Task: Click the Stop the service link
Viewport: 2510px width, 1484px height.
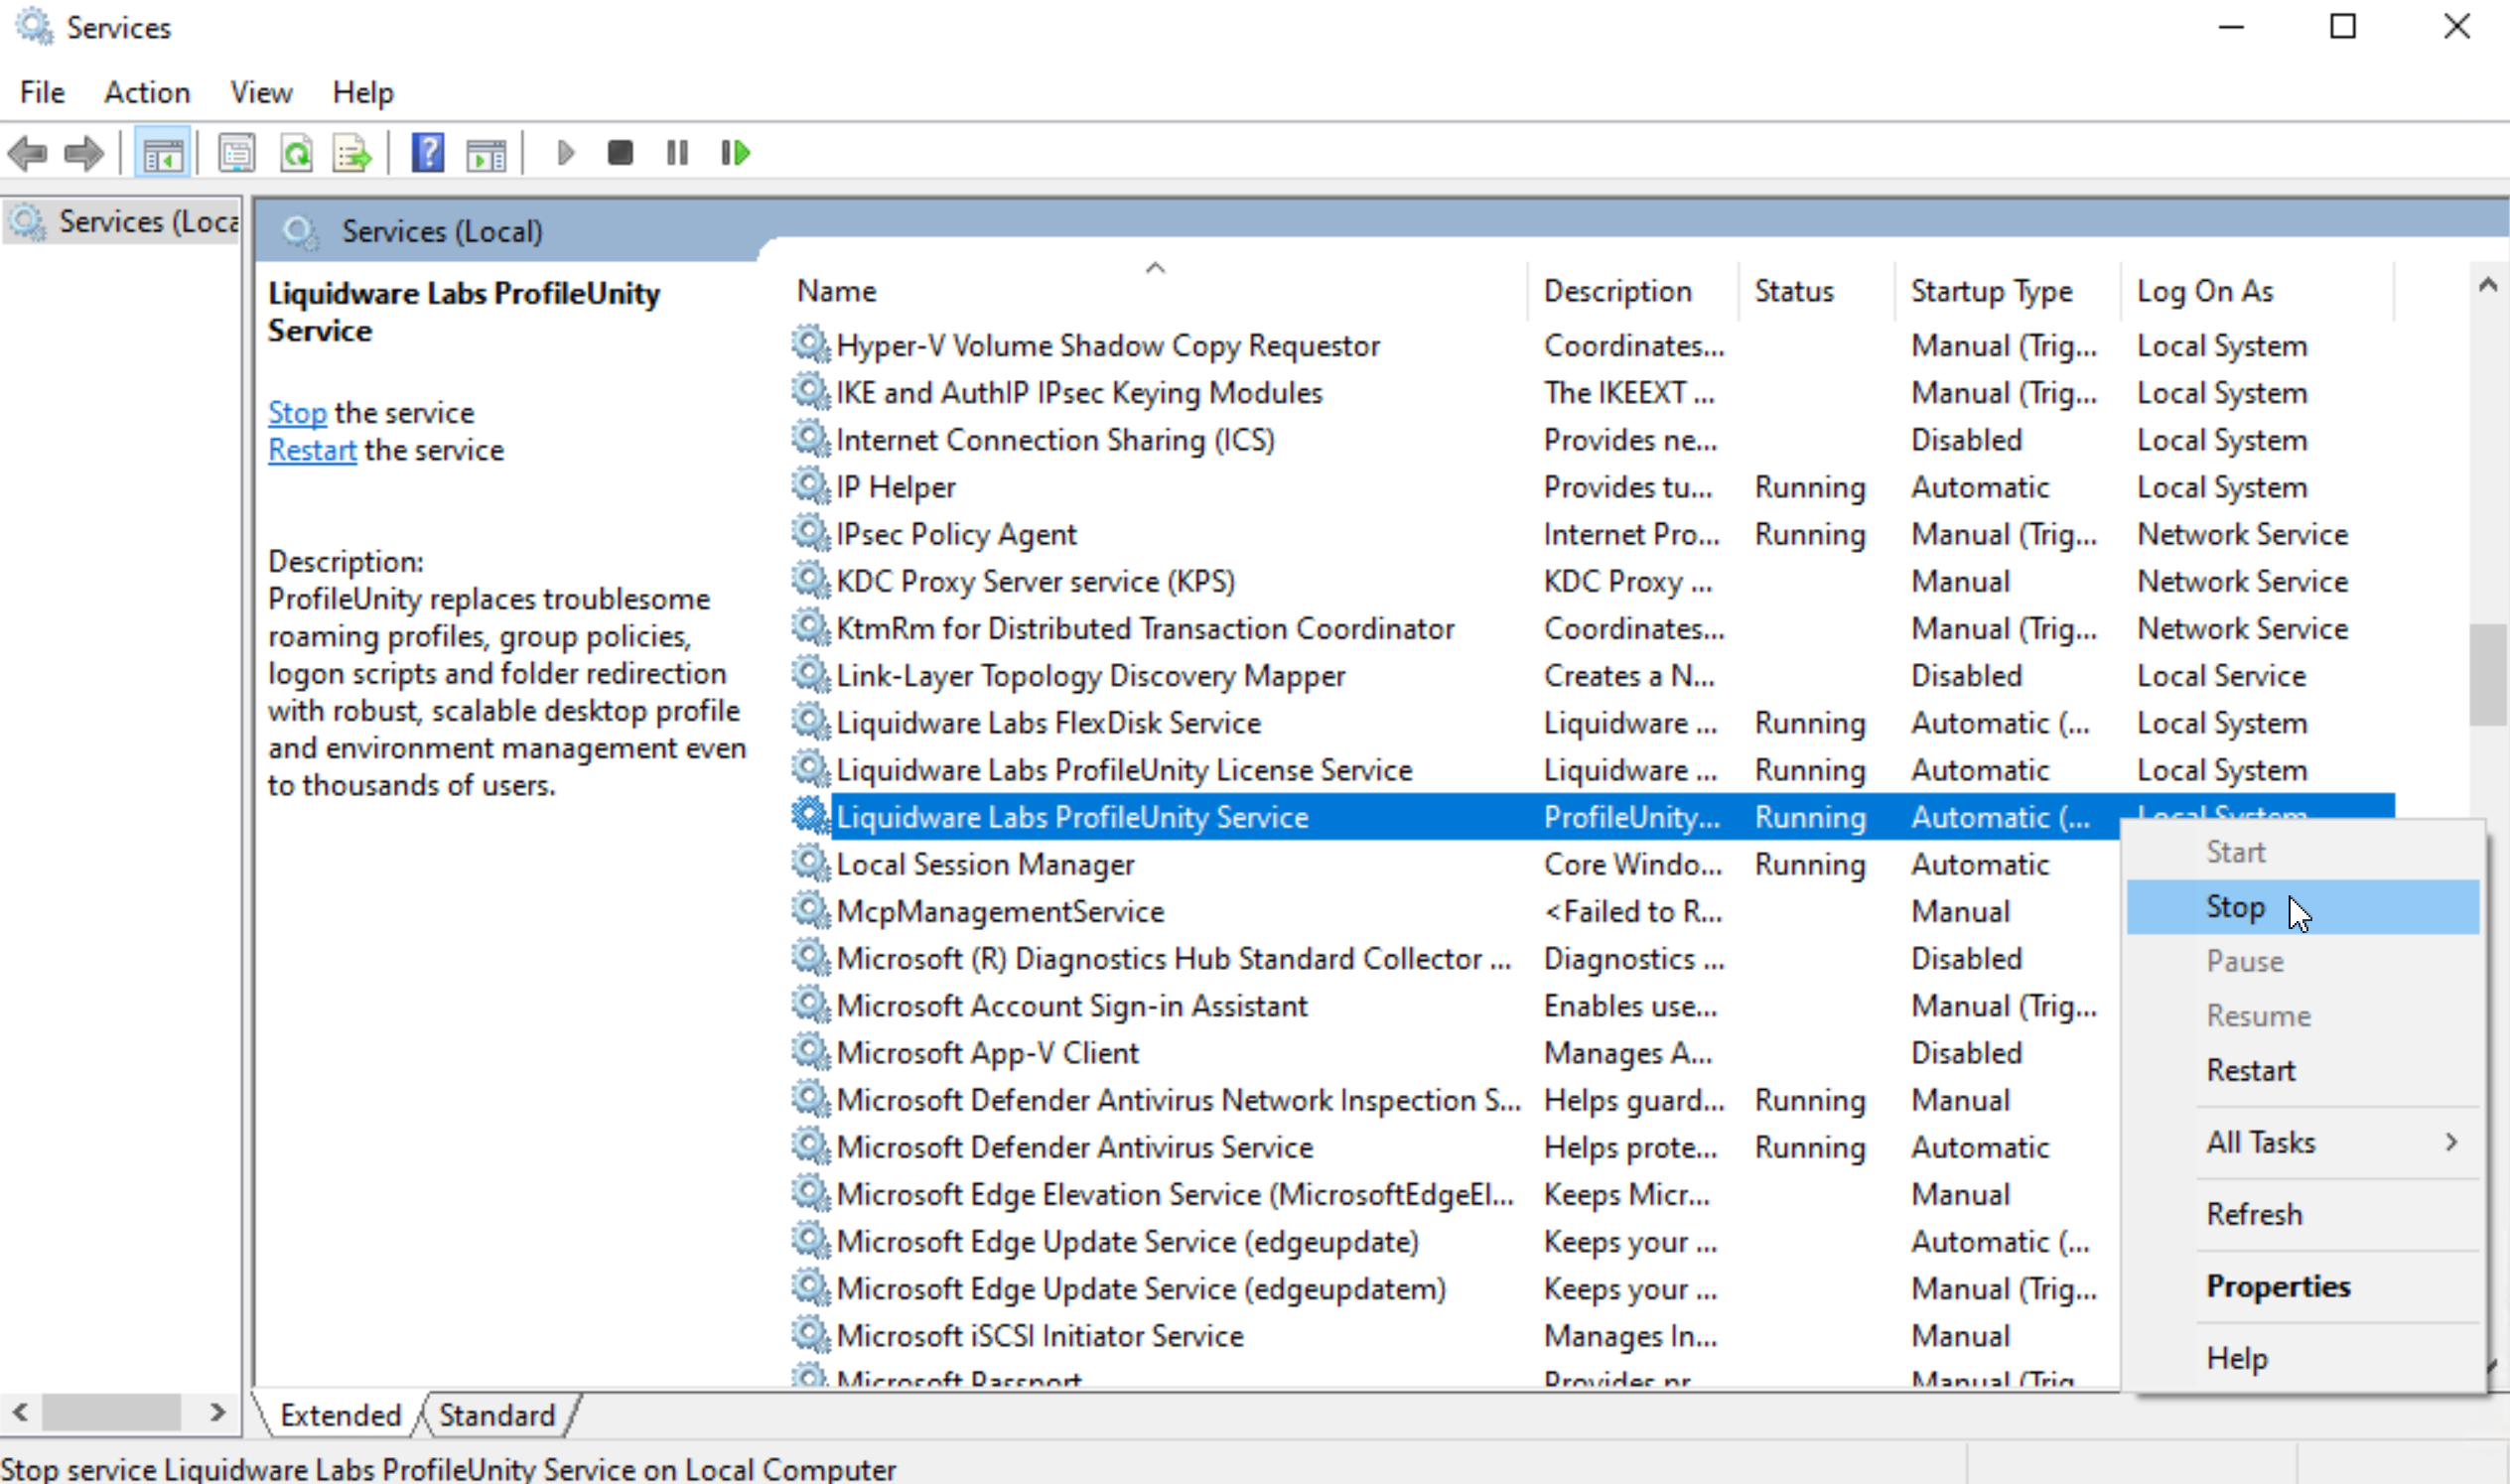Action: coord(297,412)
